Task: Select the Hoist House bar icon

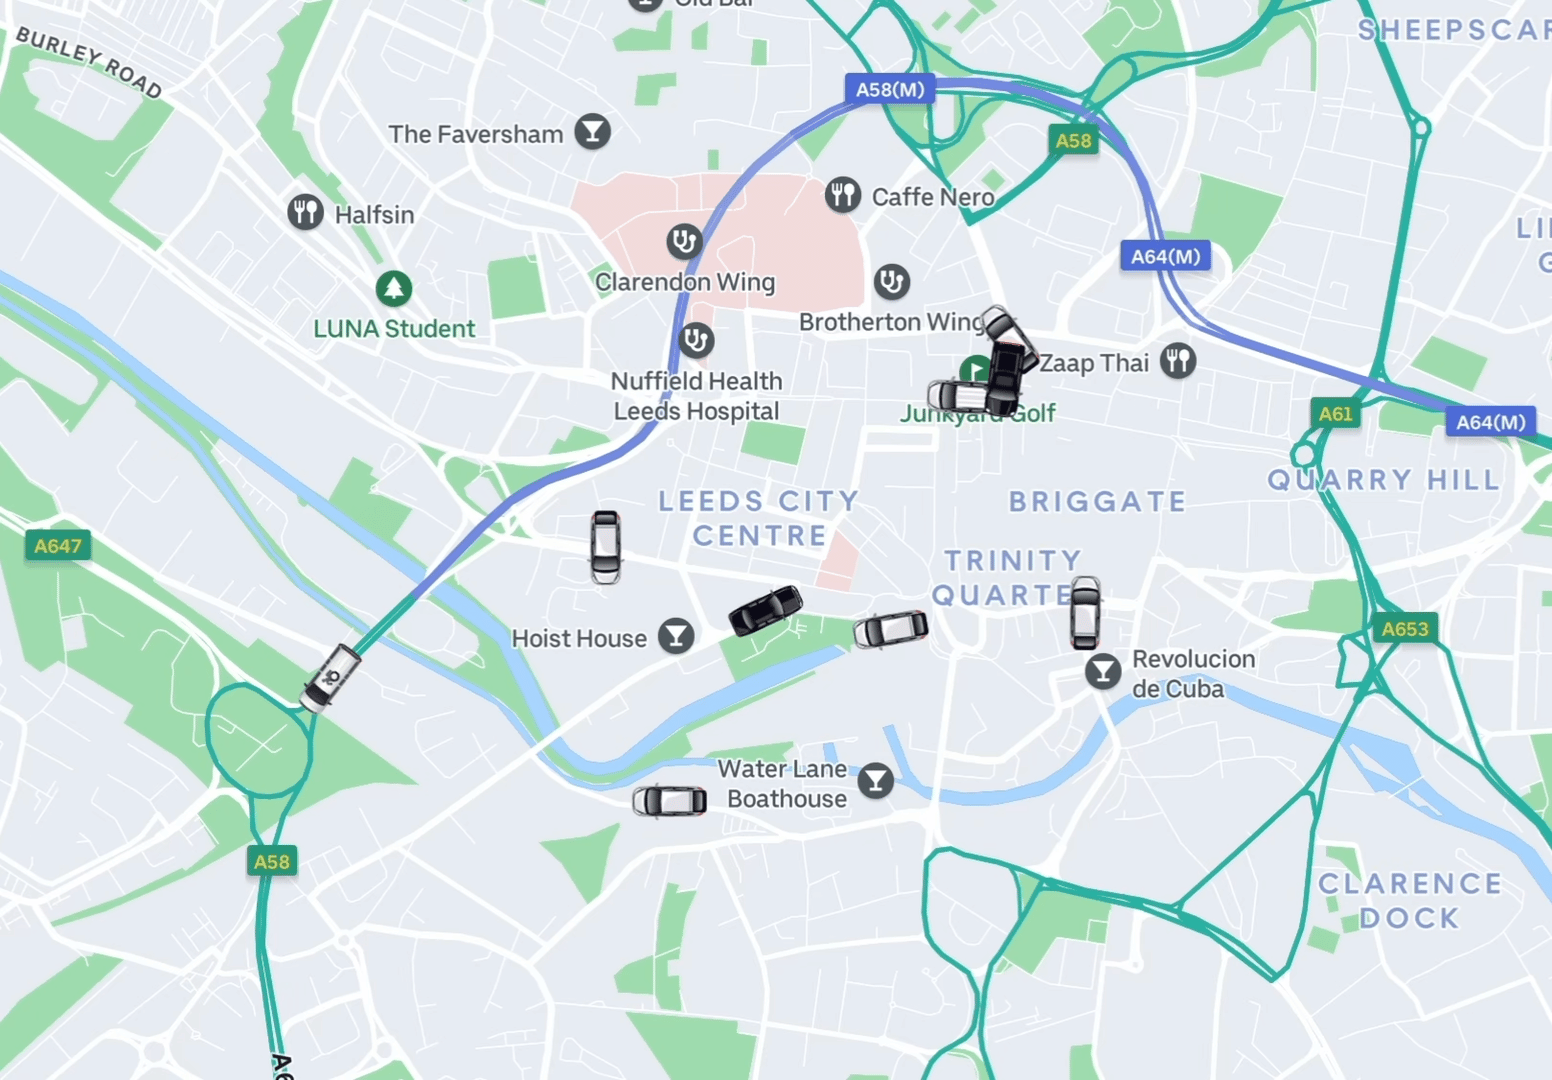Action: [x=676, y=635]
